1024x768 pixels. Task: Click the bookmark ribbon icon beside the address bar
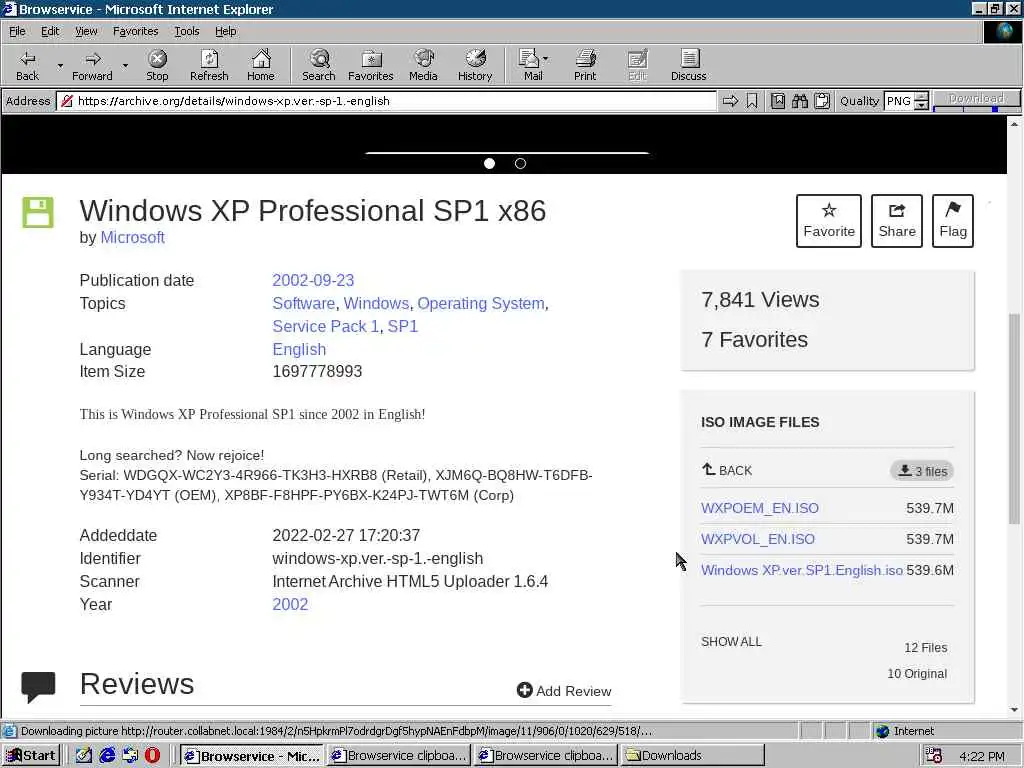[752, 101]
